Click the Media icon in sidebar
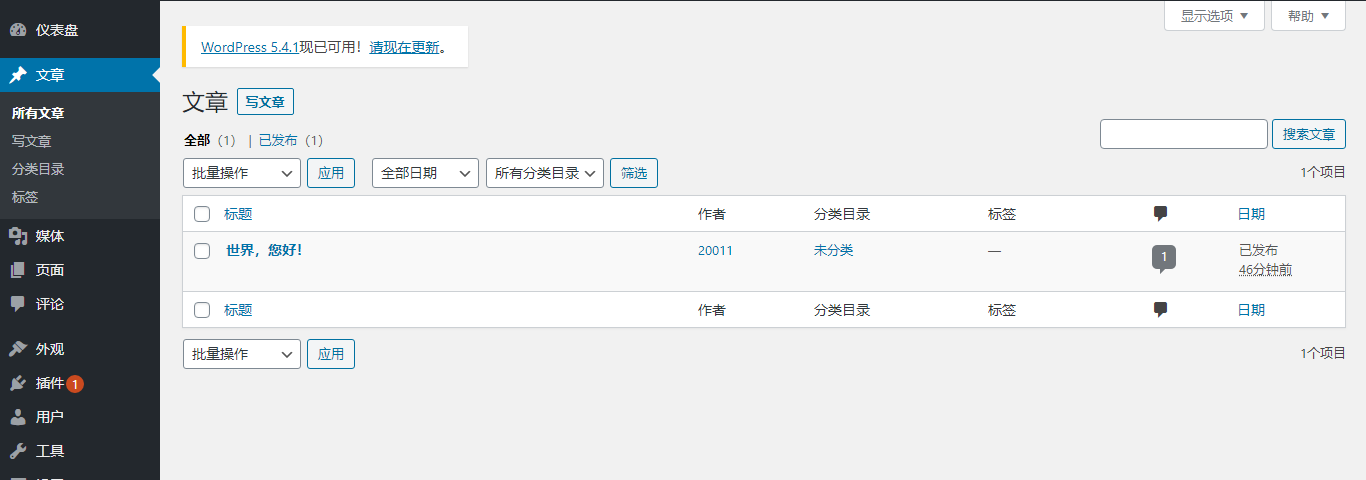This screenshot has height=480, width=1366. pyautogui.click(x=18, y=236)
